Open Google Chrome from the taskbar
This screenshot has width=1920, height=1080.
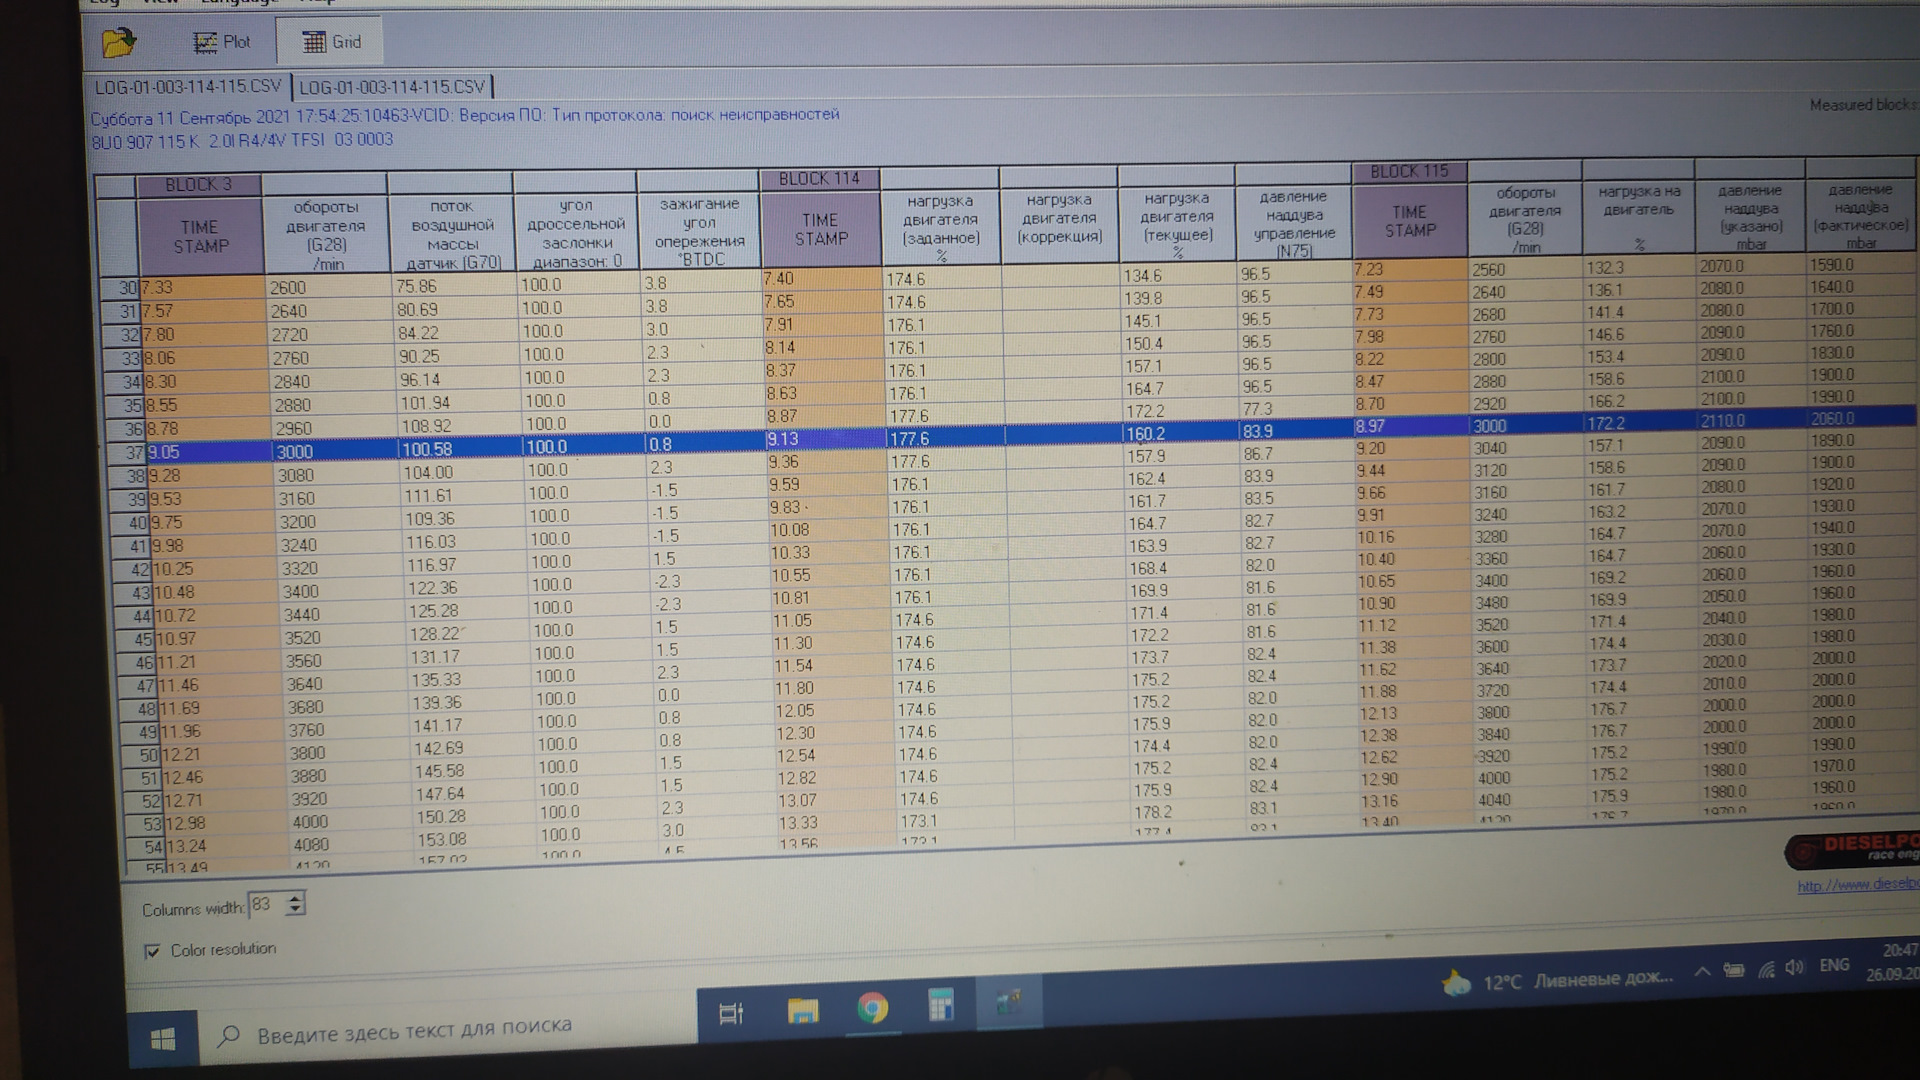pos(872,1009)
